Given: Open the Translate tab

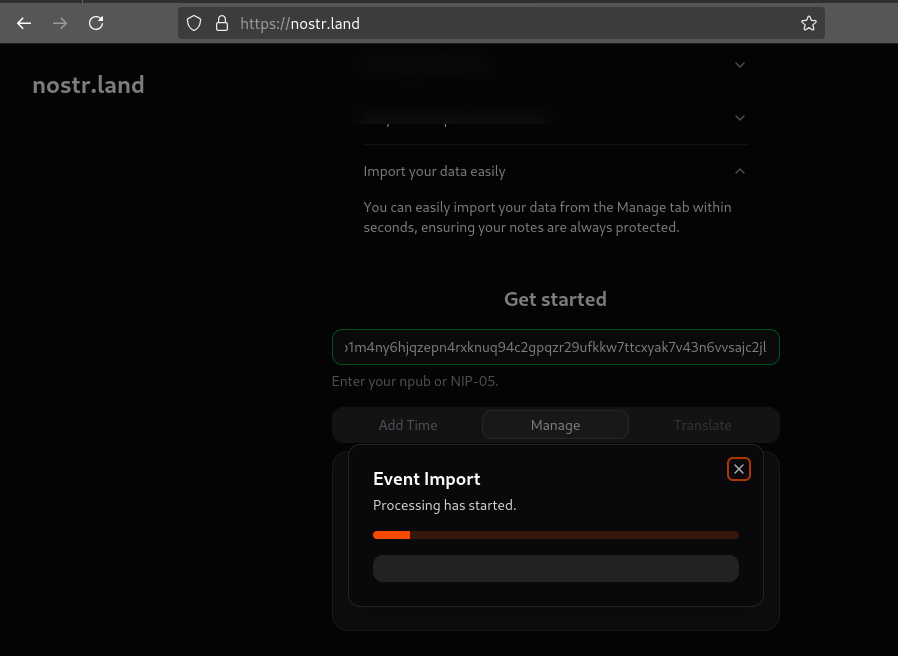Looking at the screenshot, I should 703,425.
